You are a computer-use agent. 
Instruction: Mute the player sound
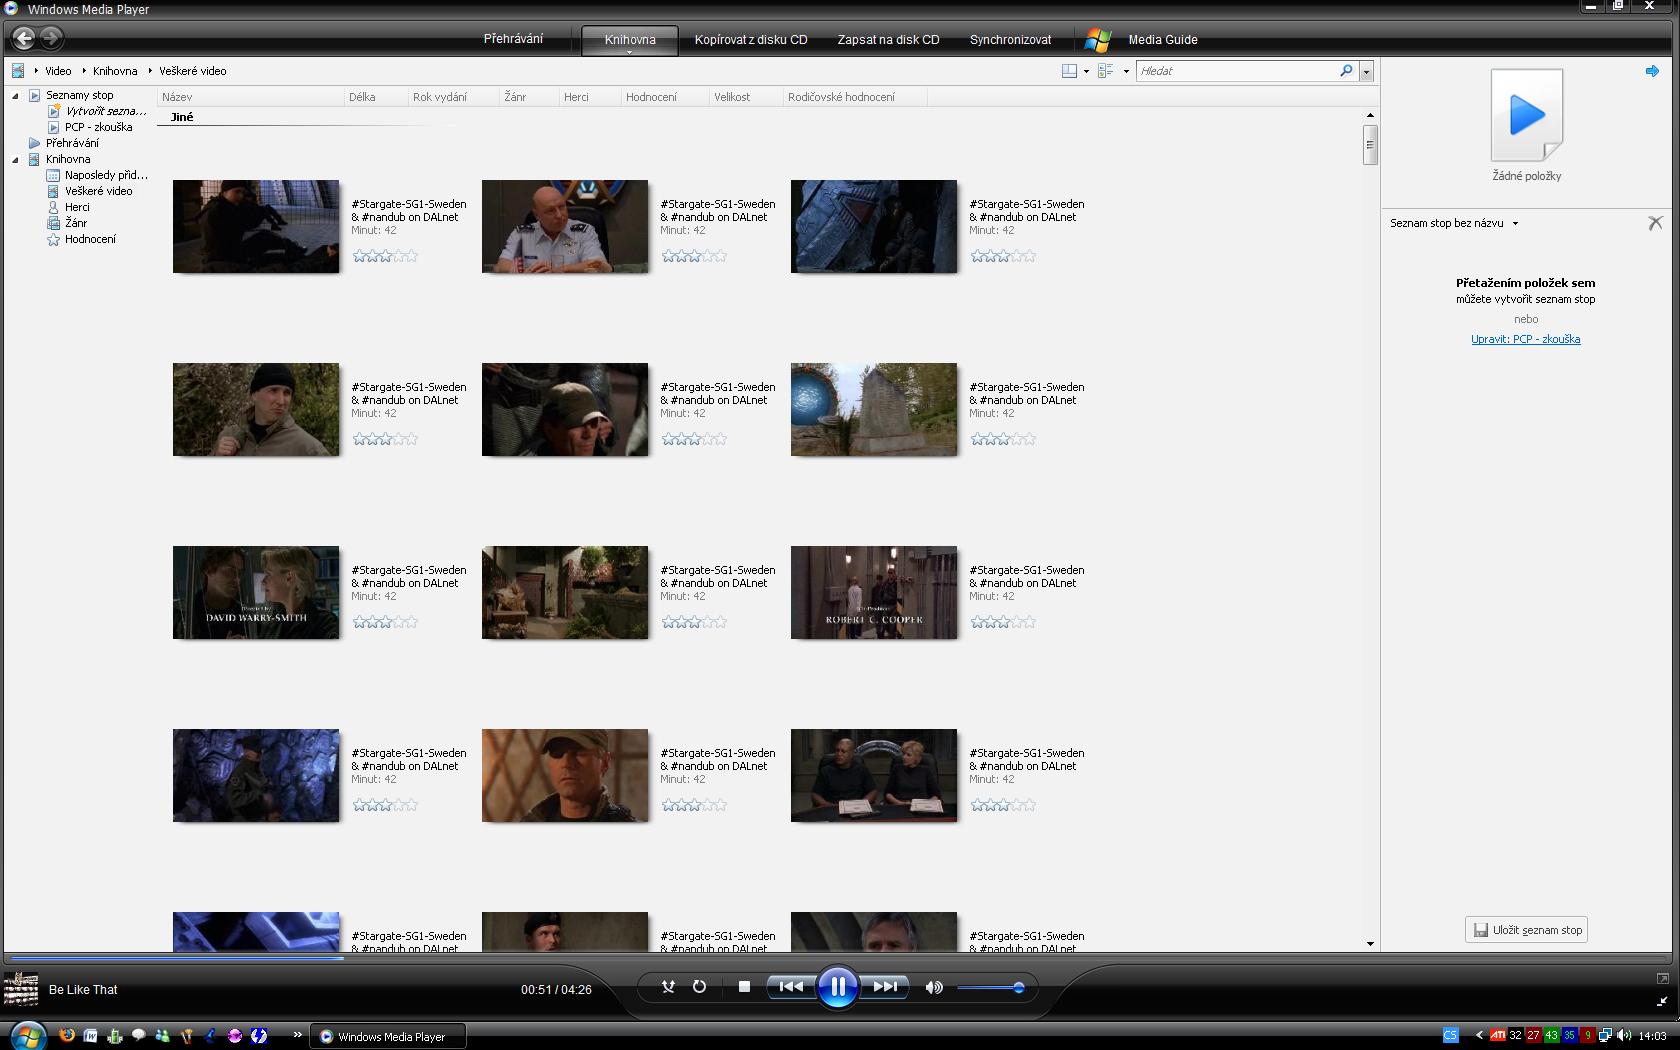(x=934, y=987)
